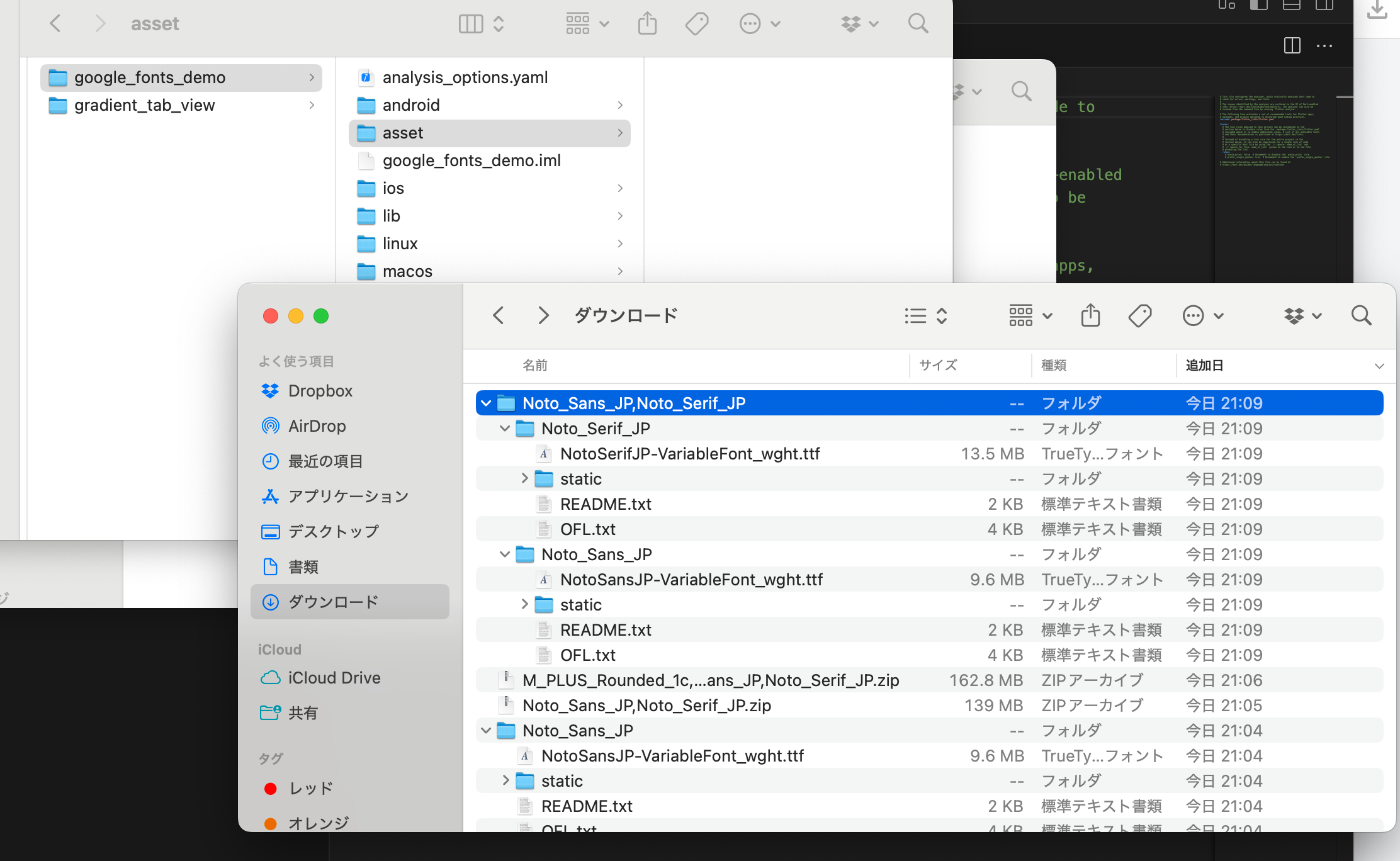
Task: Open group-by options in ダウンロード window toolbar
Action: pyautogui.click(x=1031, y=316)
